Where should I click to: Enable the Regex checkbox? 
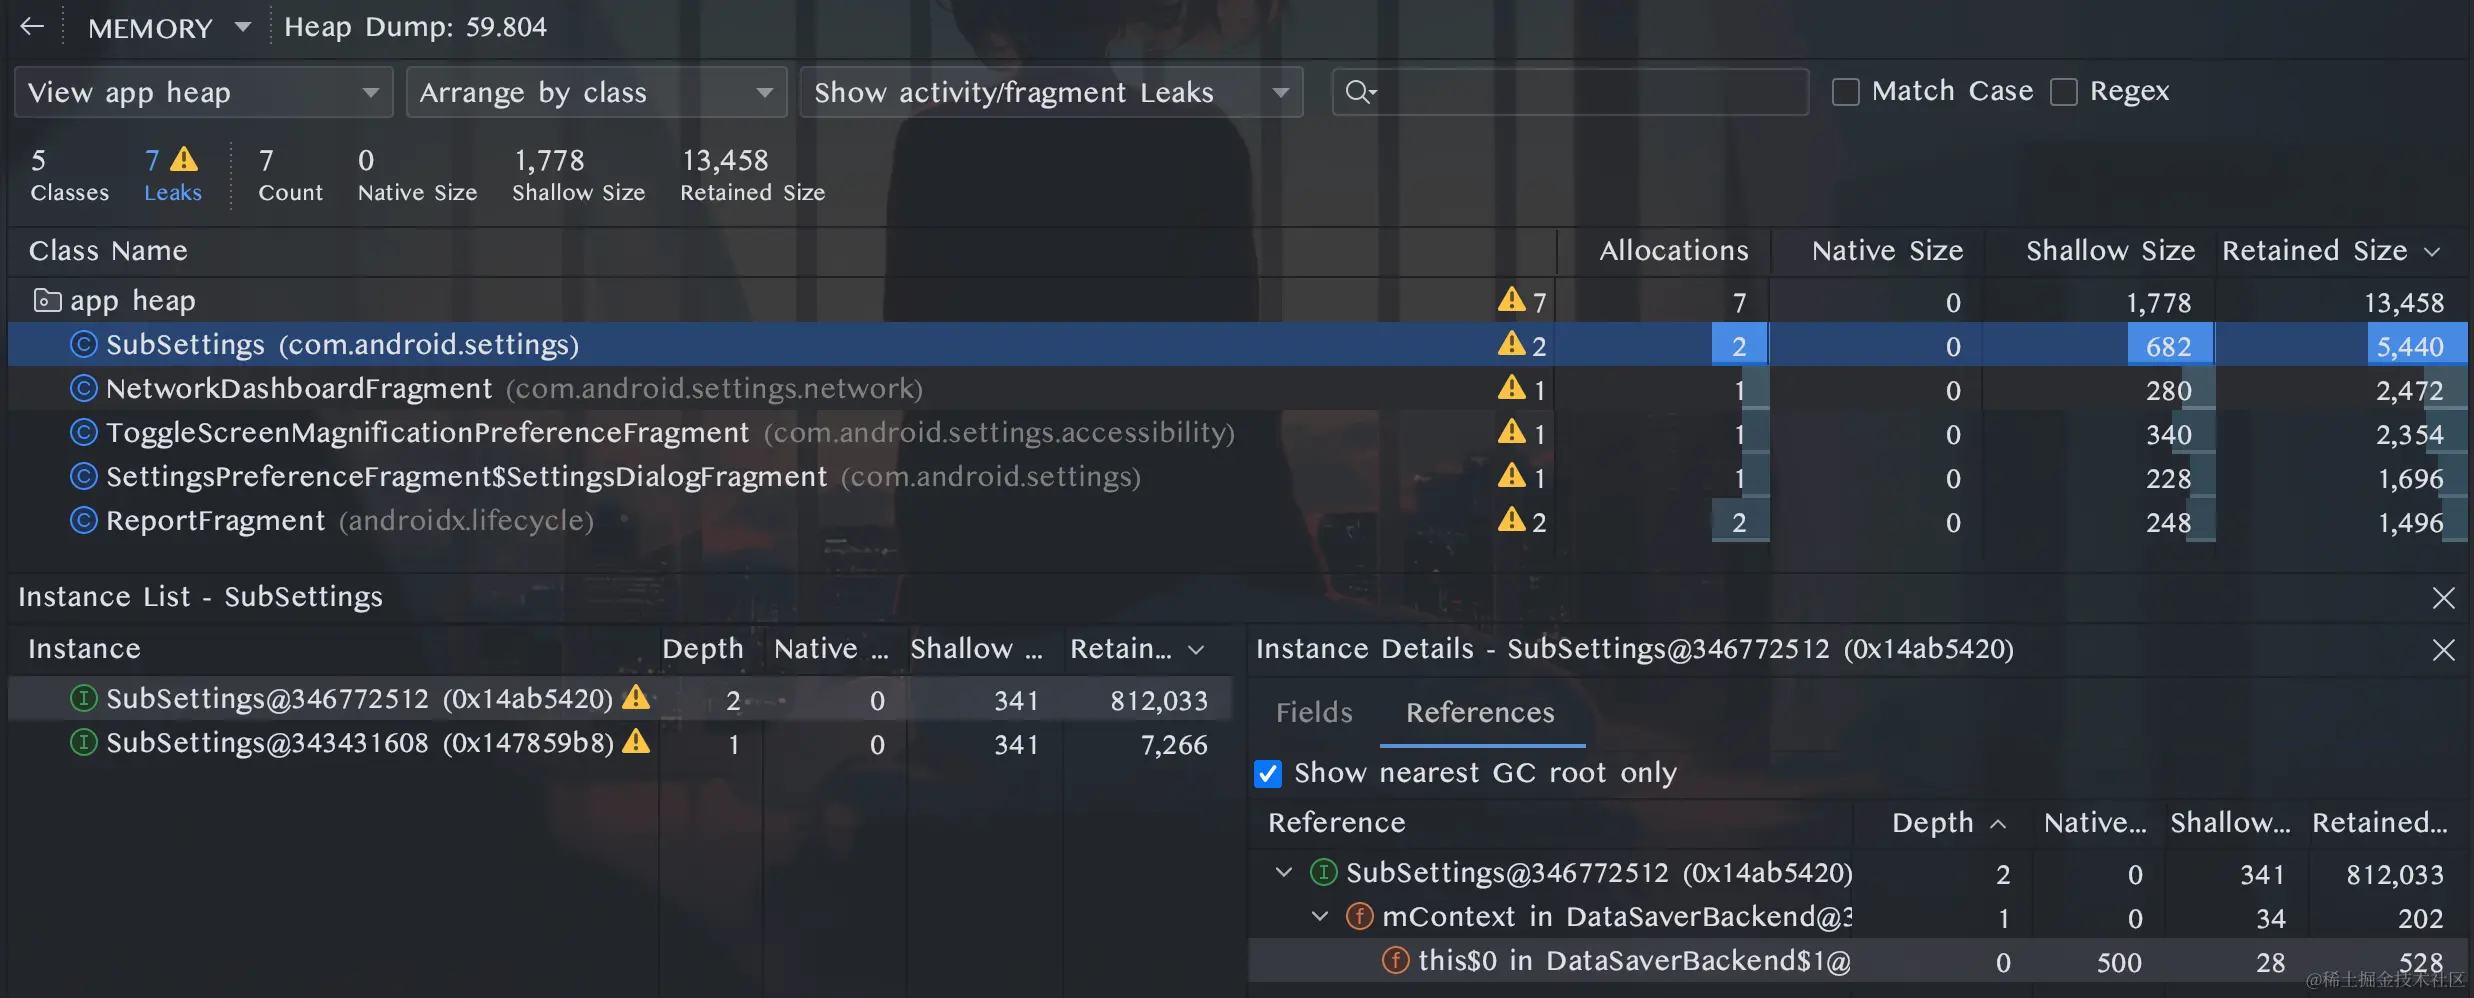(2063, 92)
